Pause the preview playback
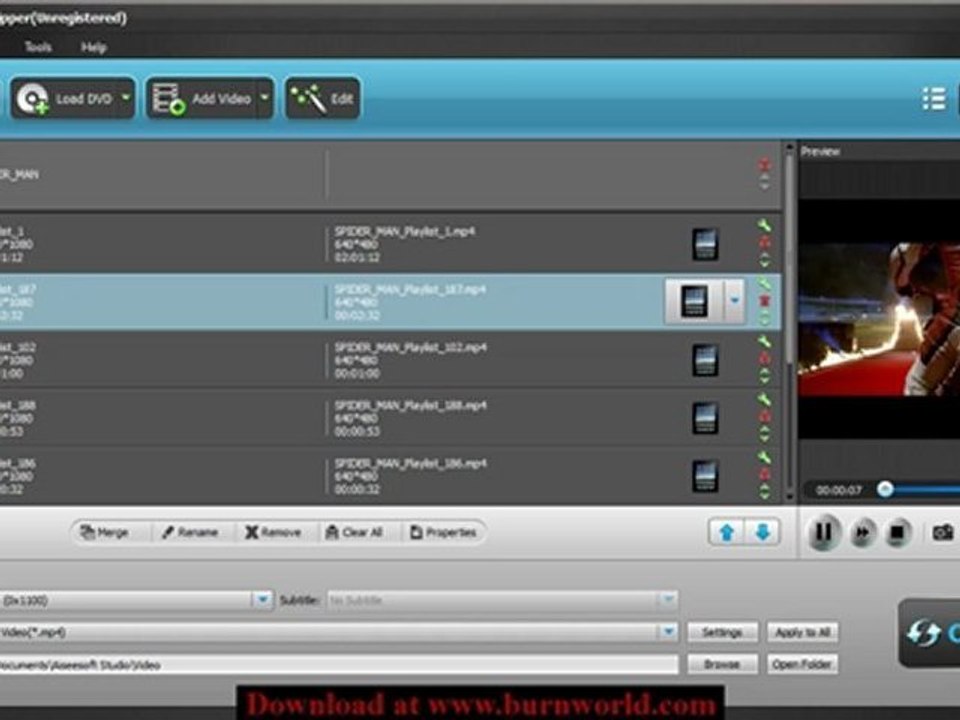This screenshot has height=720, width=960. (x=823, y=532)
